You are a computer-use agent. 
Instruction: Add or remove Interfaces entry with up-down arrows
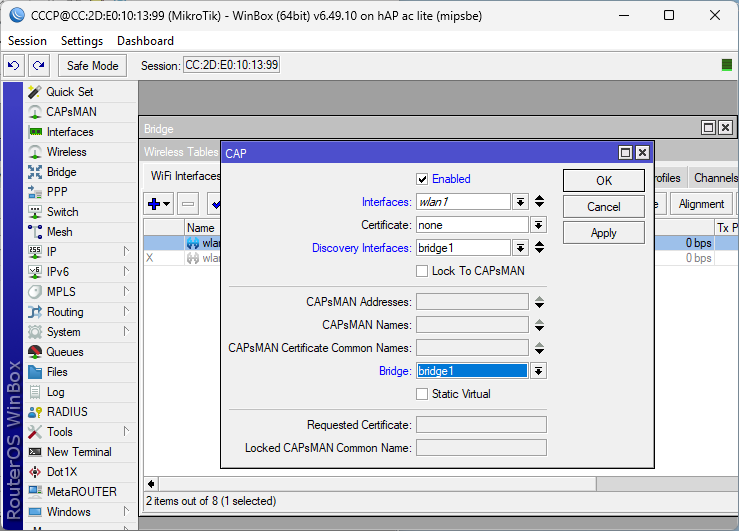click(x=540, y=202)
